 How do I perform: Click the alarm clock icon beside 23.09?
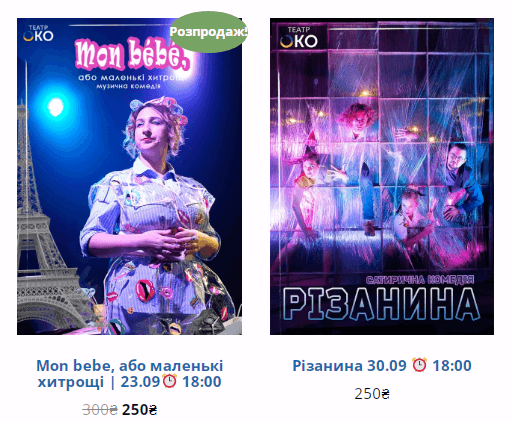[x=169, y=381]
